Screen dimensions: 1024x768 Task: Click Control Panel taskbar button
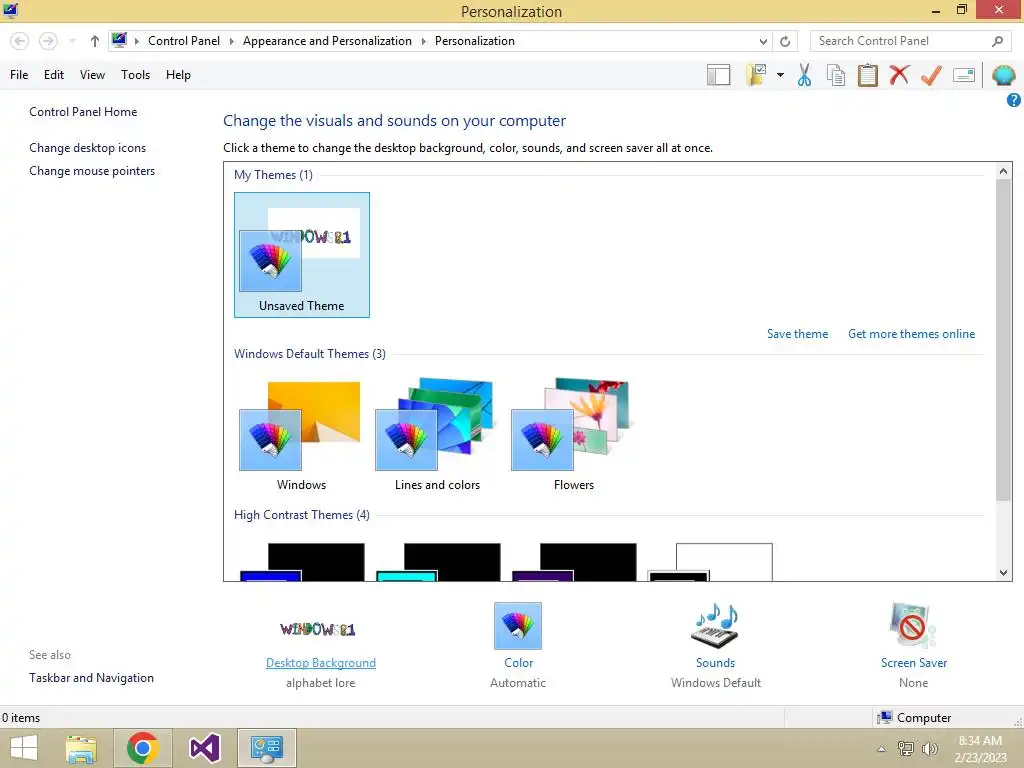(x=266, y=748)
